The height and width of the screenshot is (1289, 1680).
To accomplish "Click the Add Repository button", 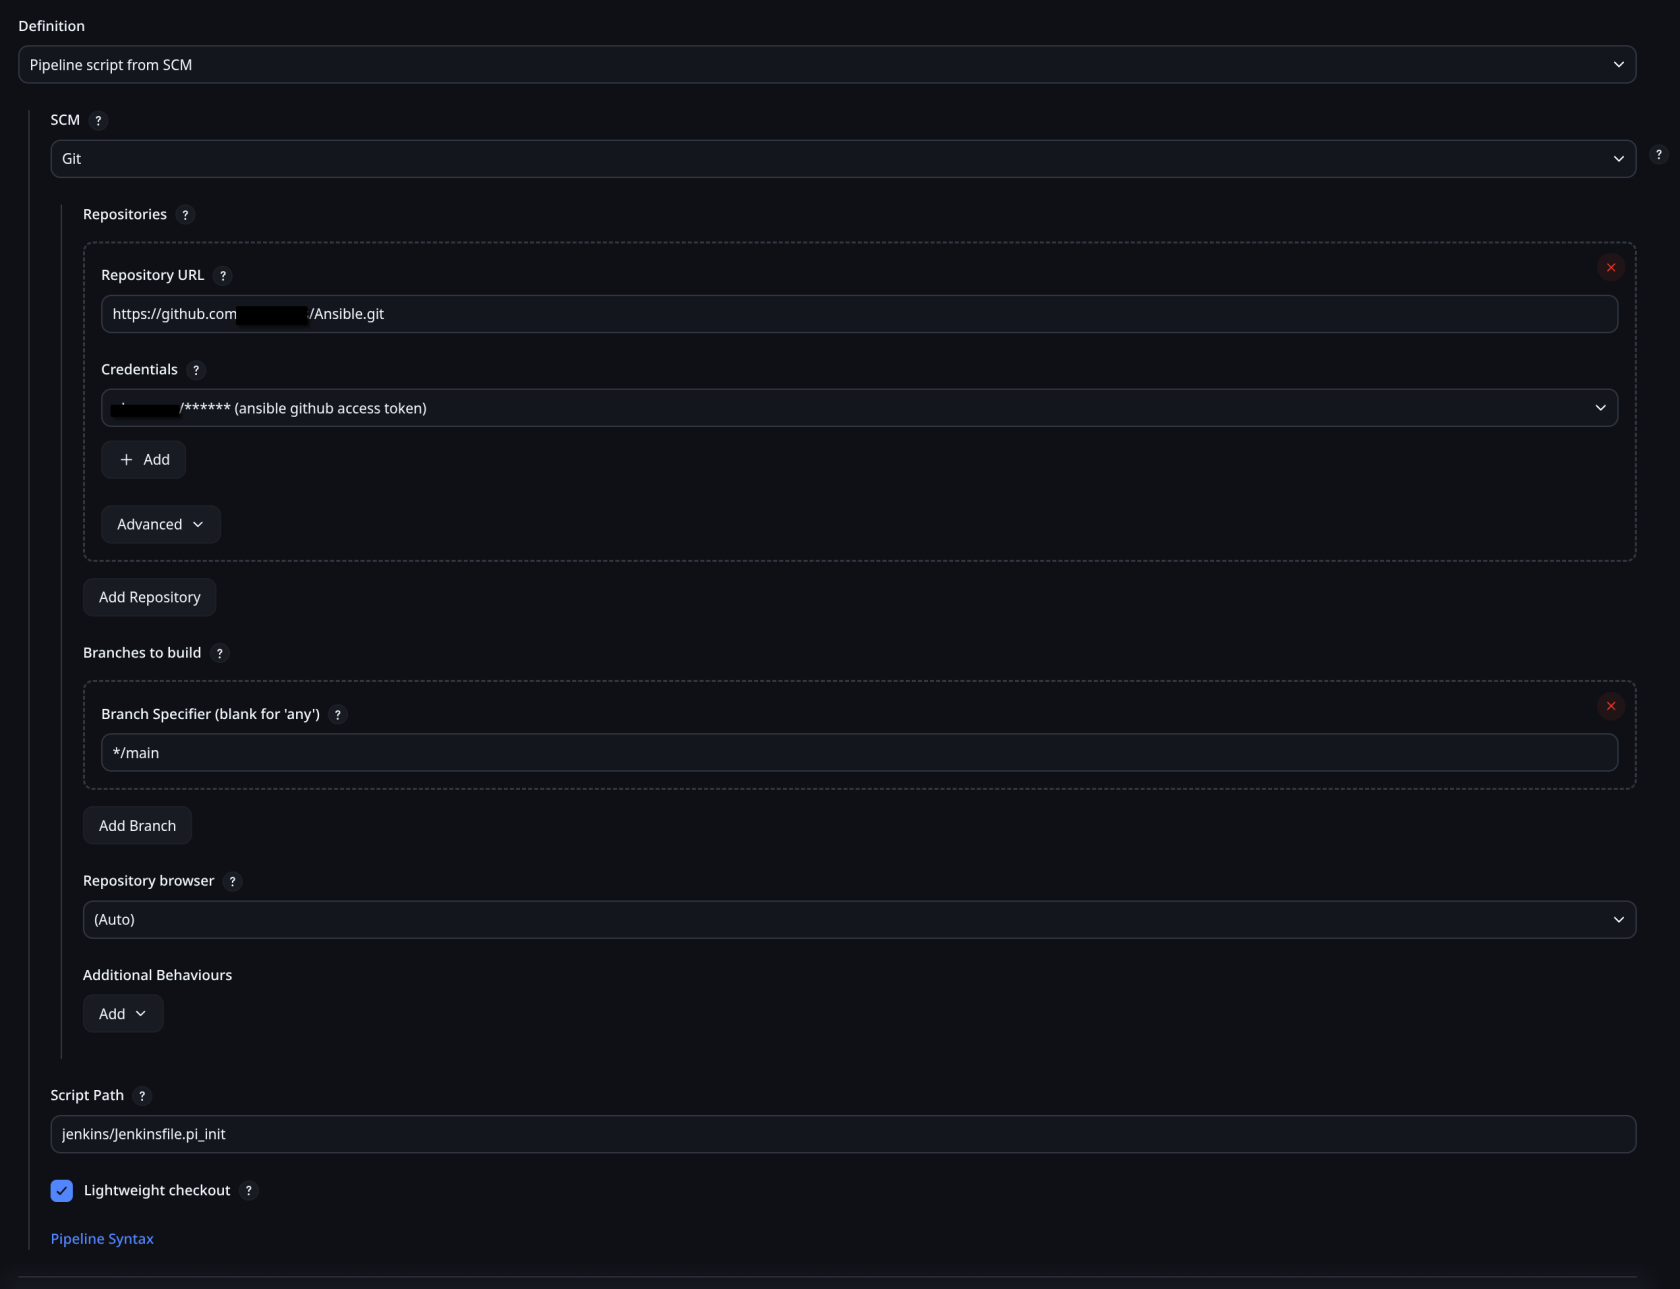I will pos(150,598).
